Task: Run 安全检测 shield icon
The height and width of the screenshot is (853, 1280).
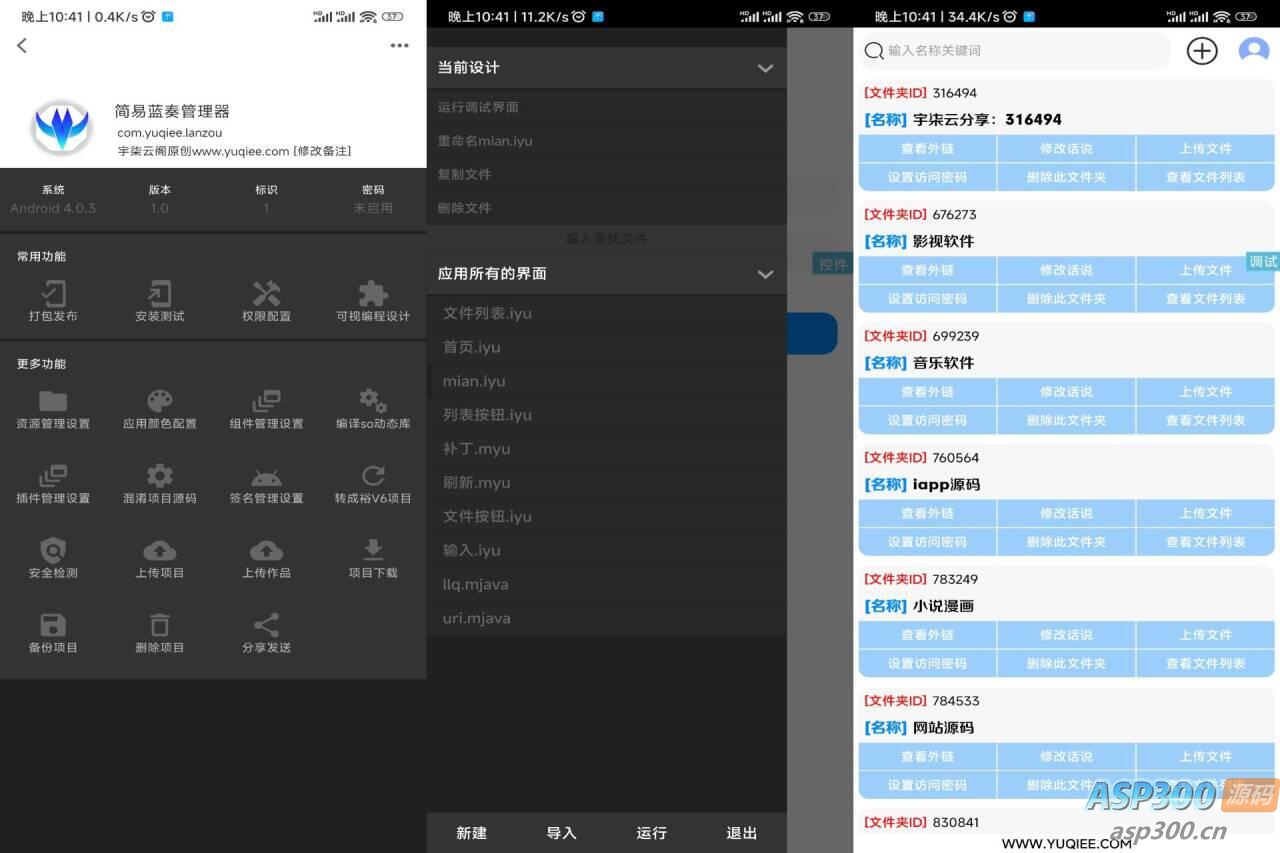Action: click(x=53, y=550)
